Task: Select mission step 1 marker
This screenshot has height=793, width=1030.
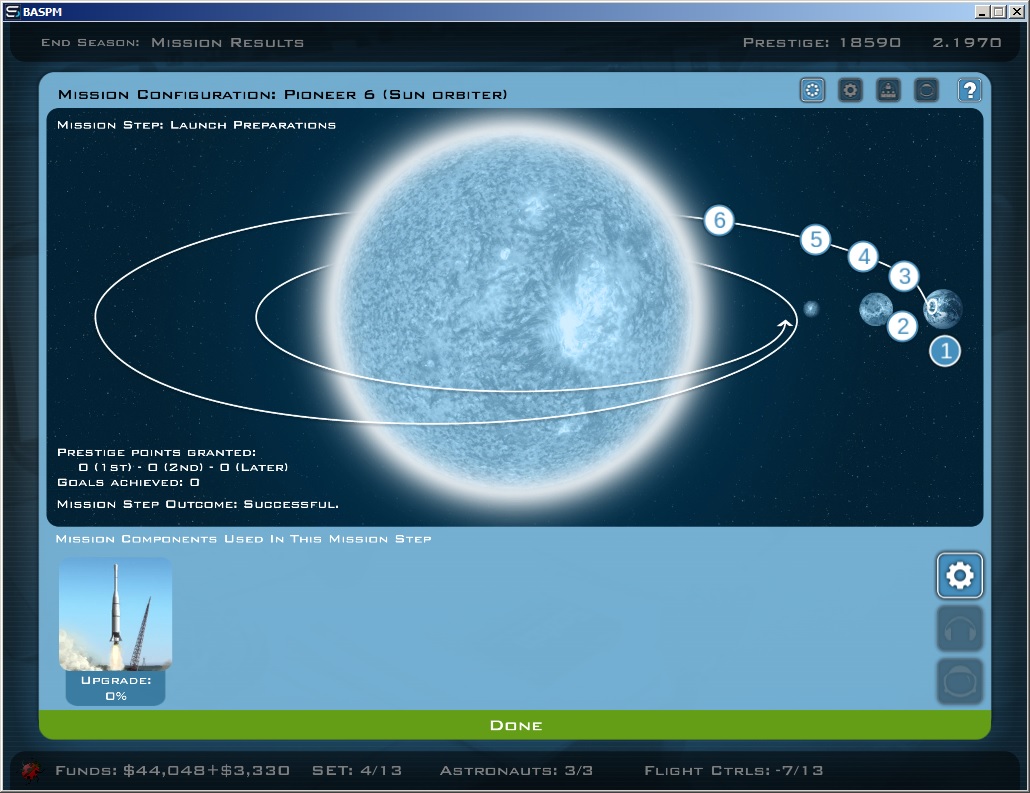Action: point(945,351)
